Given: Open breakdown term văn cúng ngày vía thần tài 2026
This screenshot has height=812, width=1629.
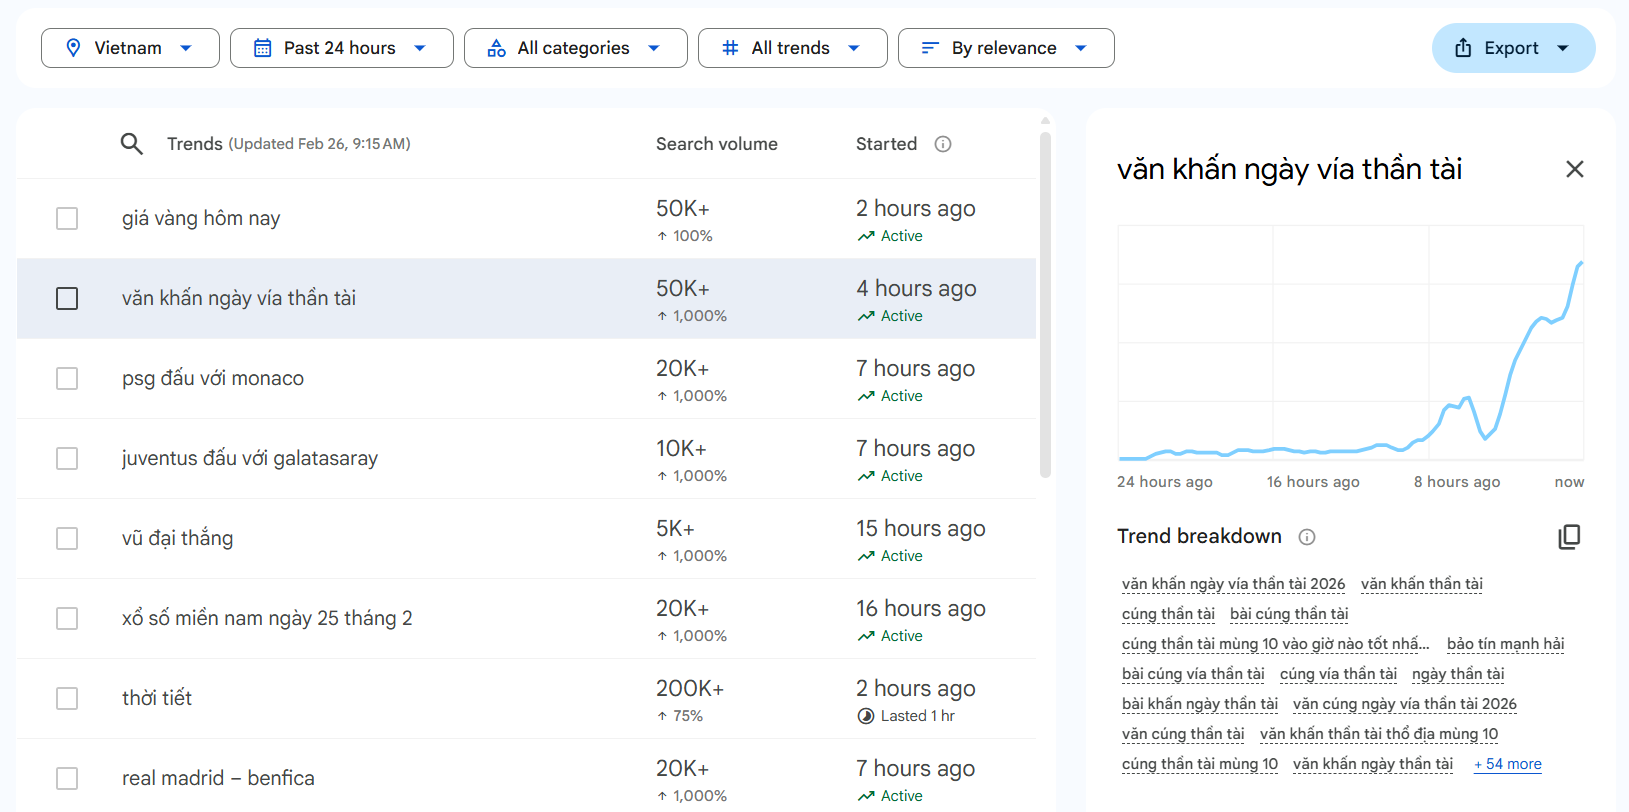Looking at the screenshot, I should pyautogui.click(x=1405, y=704).
